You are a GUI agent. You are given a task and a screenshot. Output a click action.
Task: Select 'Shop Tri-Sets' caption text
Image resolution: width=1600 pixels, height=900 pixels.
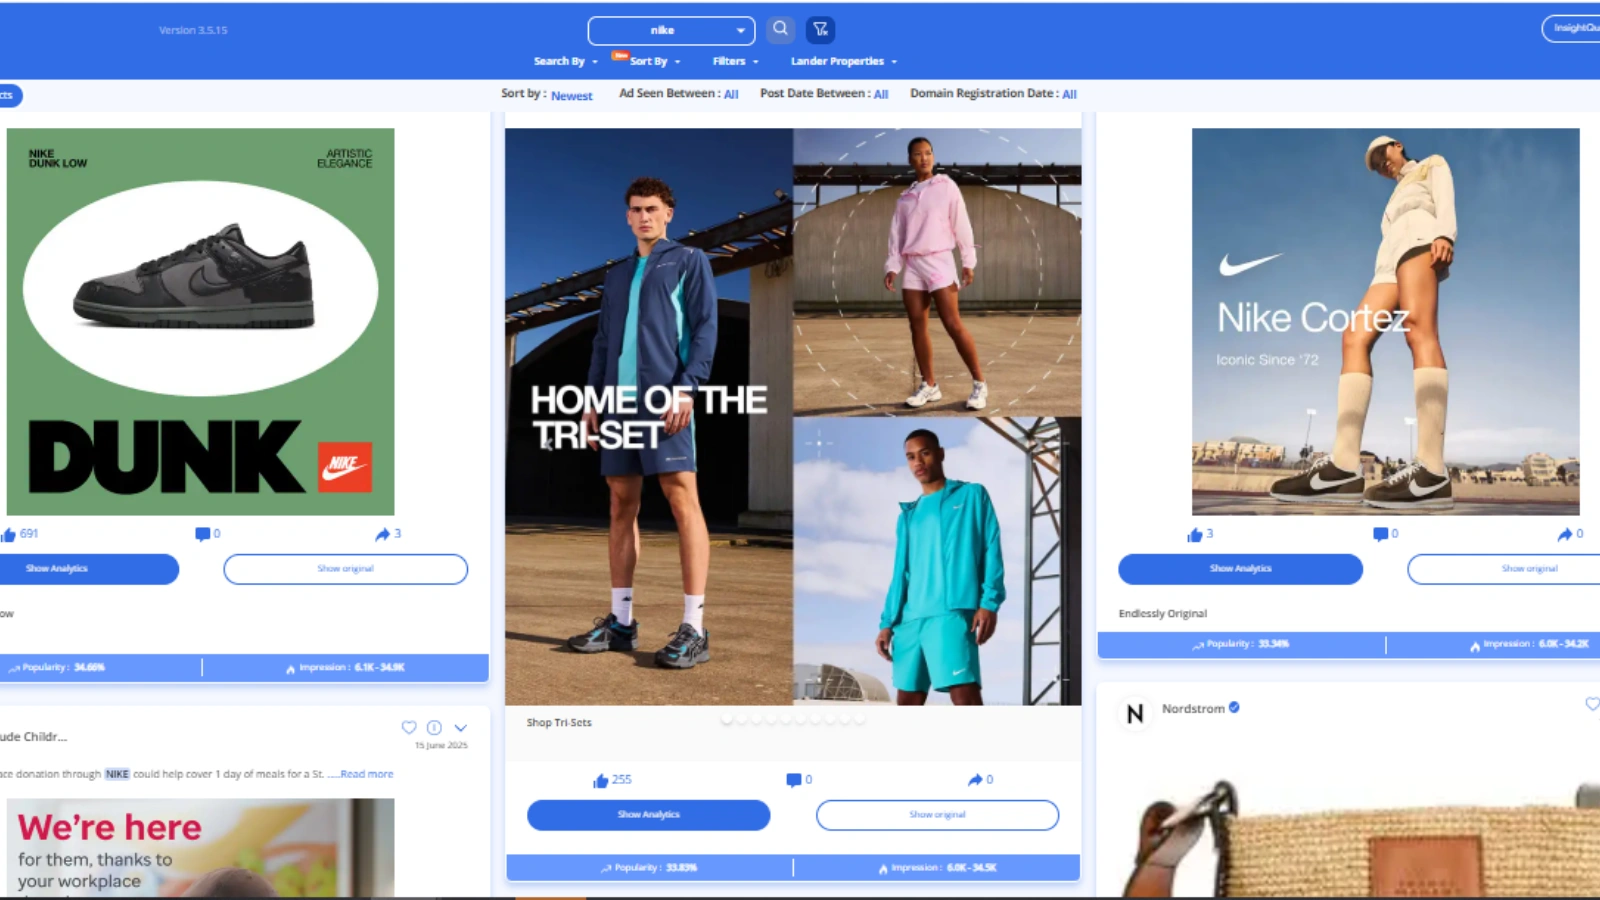coord(559,722)
